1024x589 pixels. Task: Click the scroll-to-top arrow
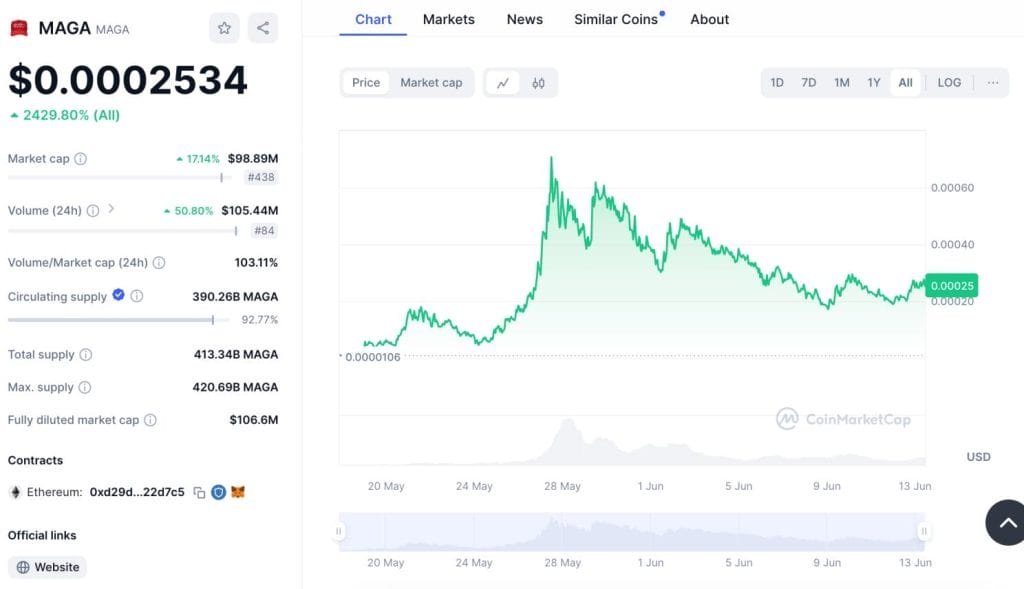[x=1005, y=522]
